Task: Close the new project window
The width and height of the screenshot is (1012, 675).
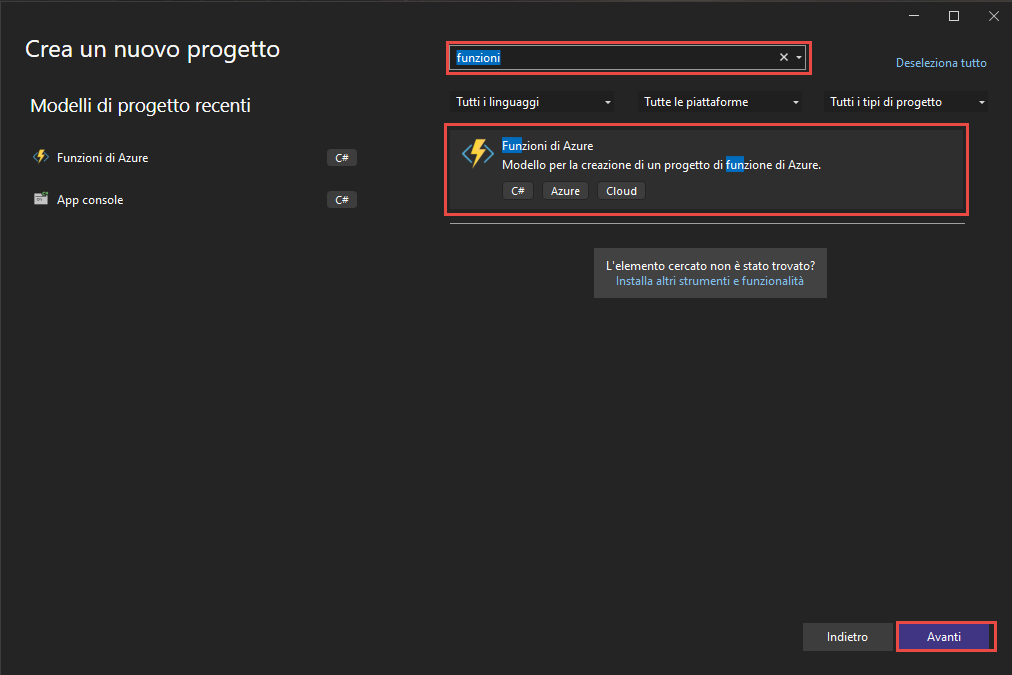Action: point(993,16)
